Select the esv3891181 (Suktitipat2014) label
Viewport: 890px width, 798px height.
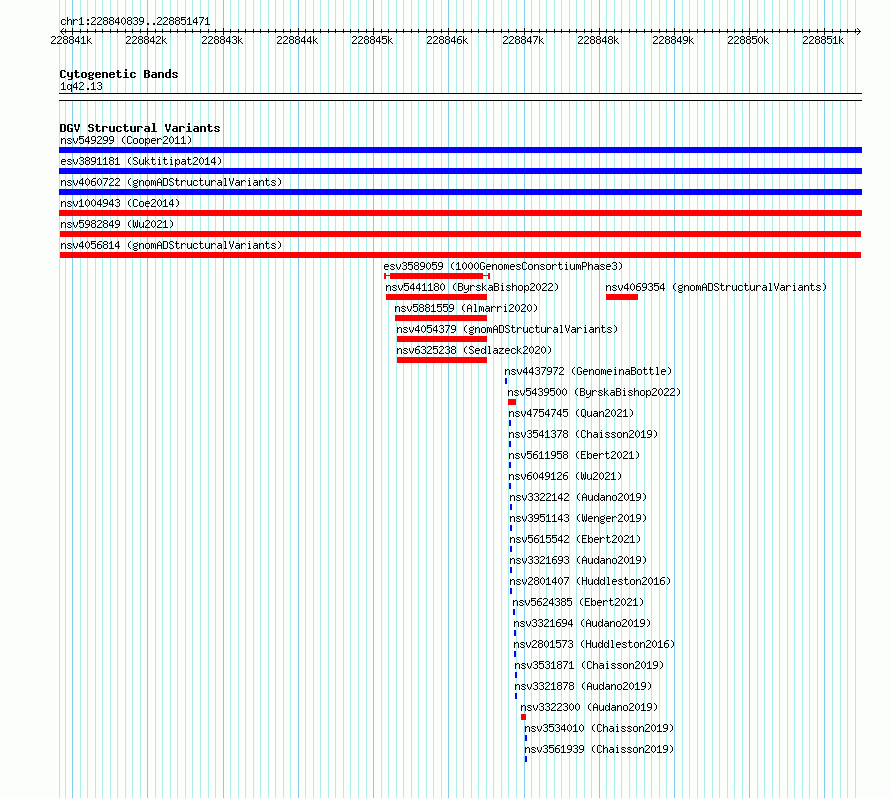pyautogui.click(x=141, y=161)
